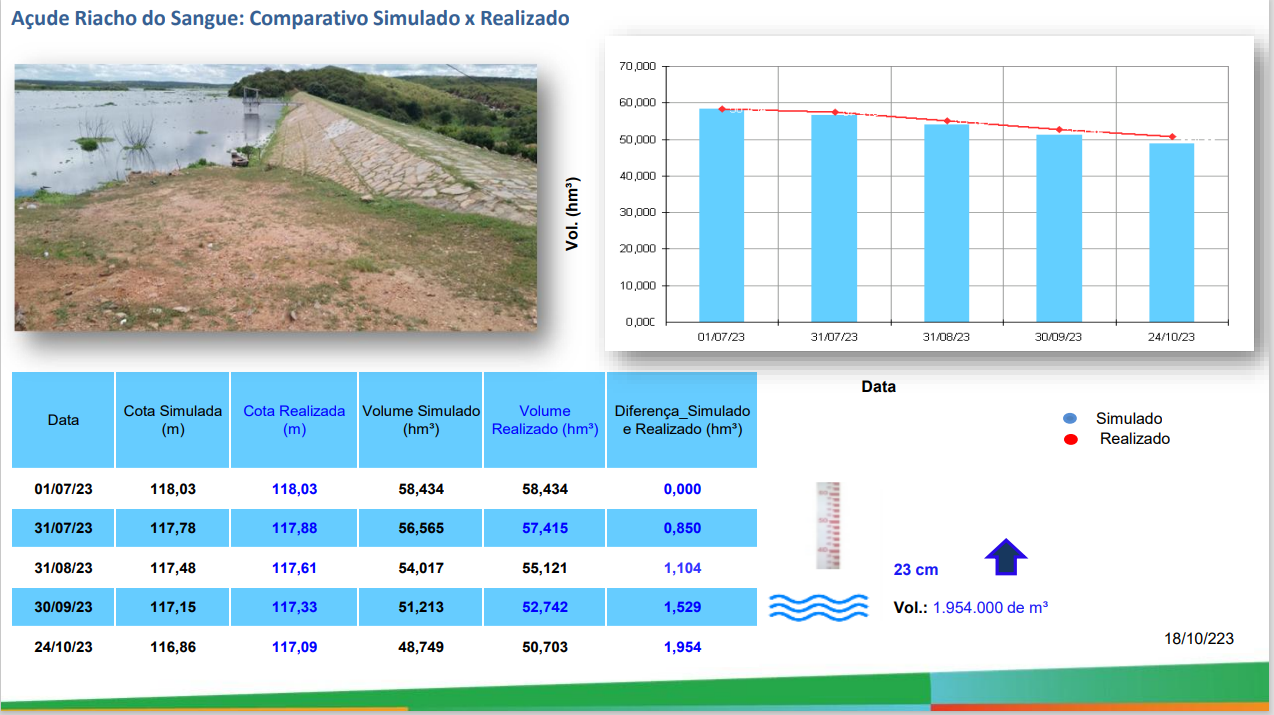The width and height of the screenshot is (1274, 715).
Task: Select the 24/10/23 date cell in table
Action: [x=63, y=647]
